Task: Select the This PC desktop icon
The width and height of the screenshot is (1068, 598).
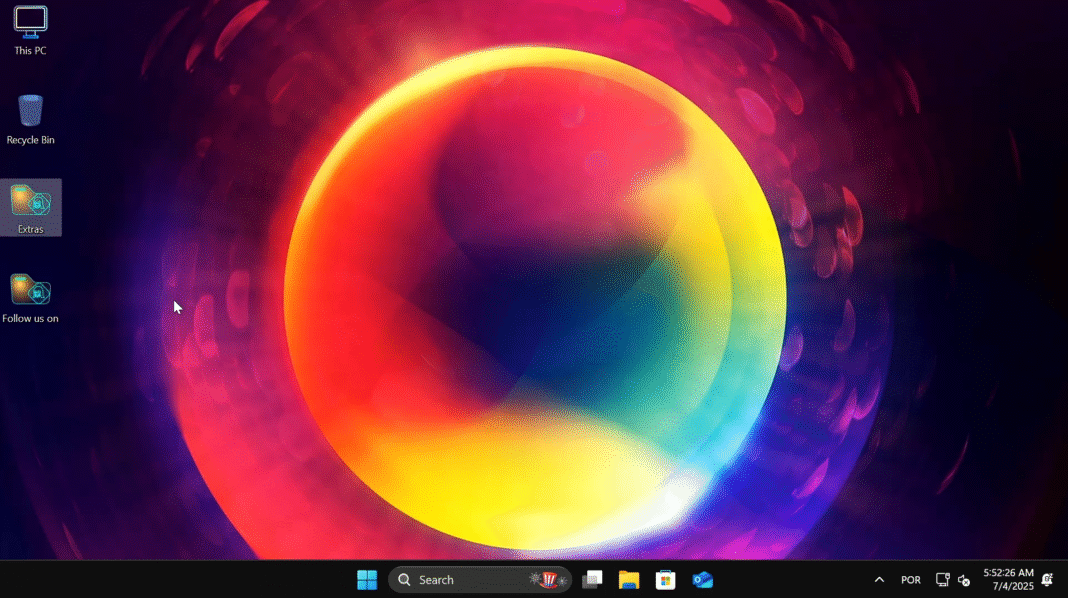Action: (31, 31)
